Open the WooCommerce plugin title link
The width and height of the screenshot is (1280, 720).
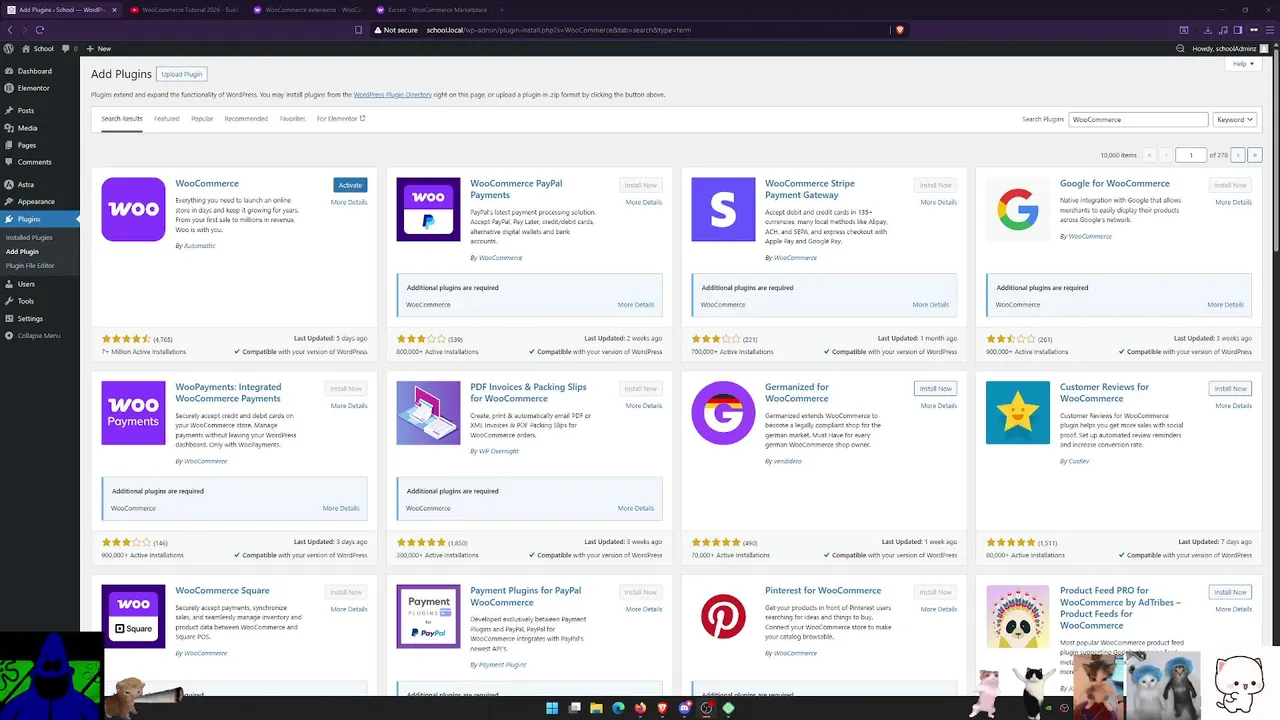pos(207,184)
